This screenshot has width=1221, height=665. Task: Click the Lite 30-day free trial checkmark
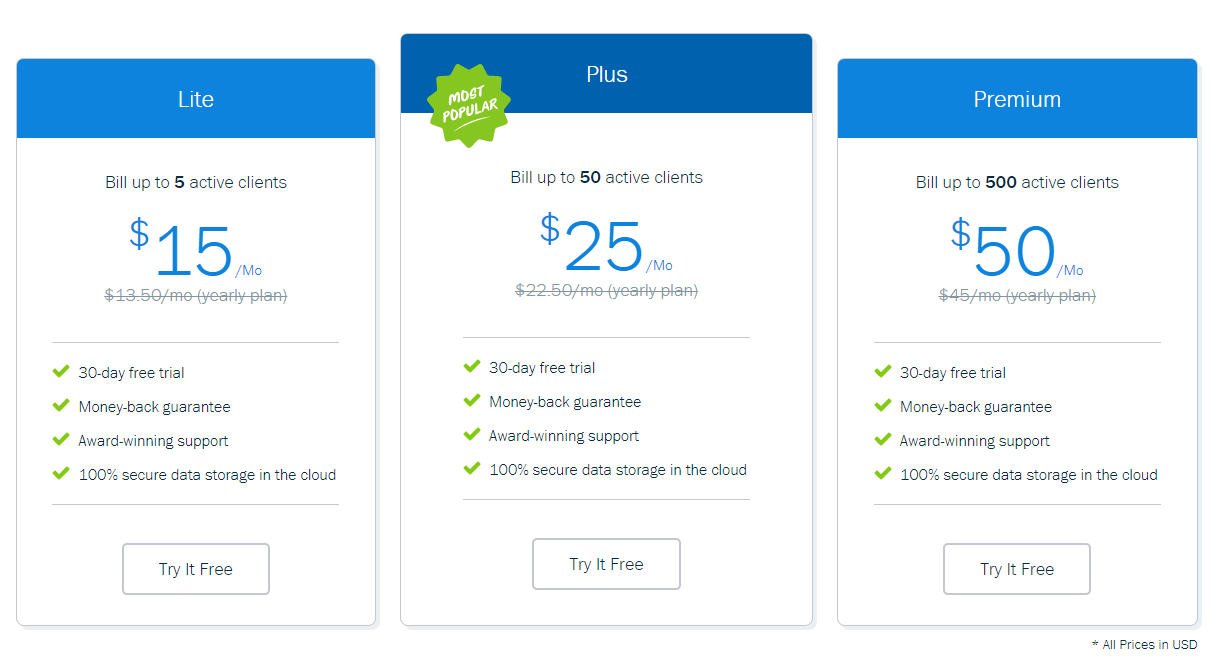61,372
